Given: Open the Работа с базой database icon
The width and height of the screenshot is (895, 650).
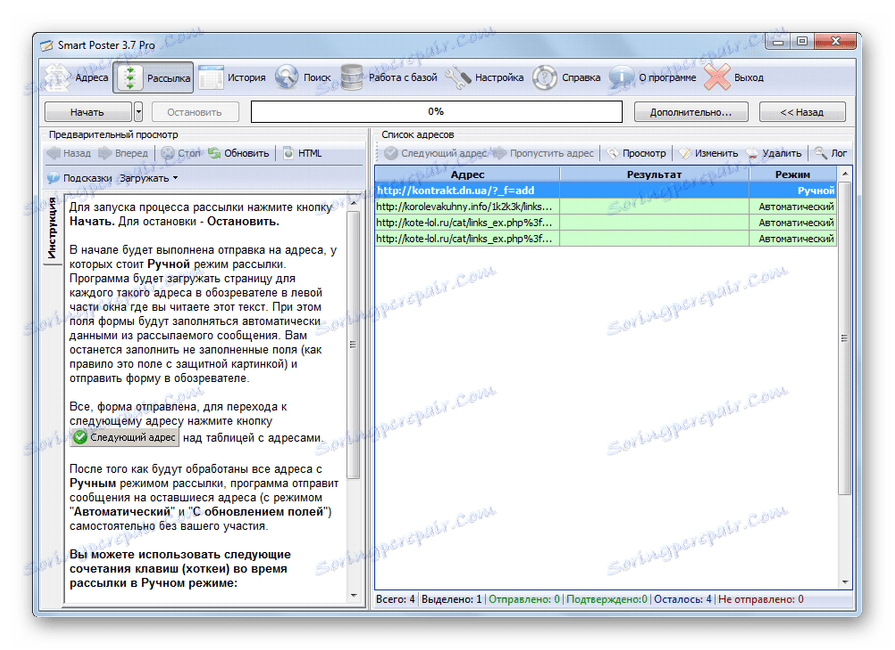Looking at the screenshot, I should coord(352,77).
